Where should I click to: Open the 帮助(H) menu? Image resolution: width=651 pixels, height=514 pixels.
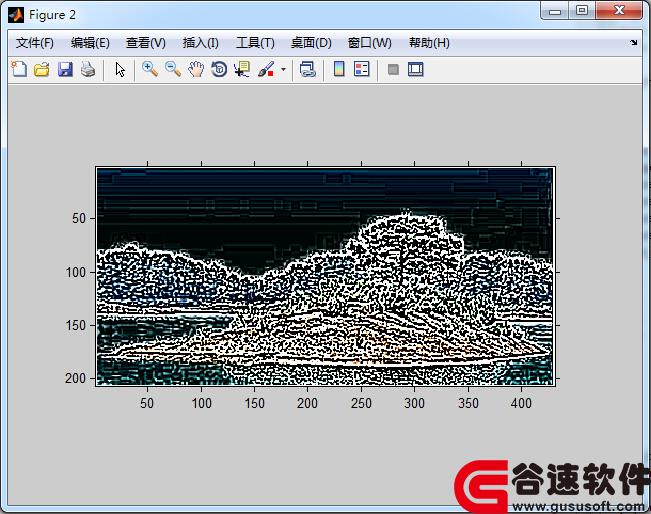[429, 43]
